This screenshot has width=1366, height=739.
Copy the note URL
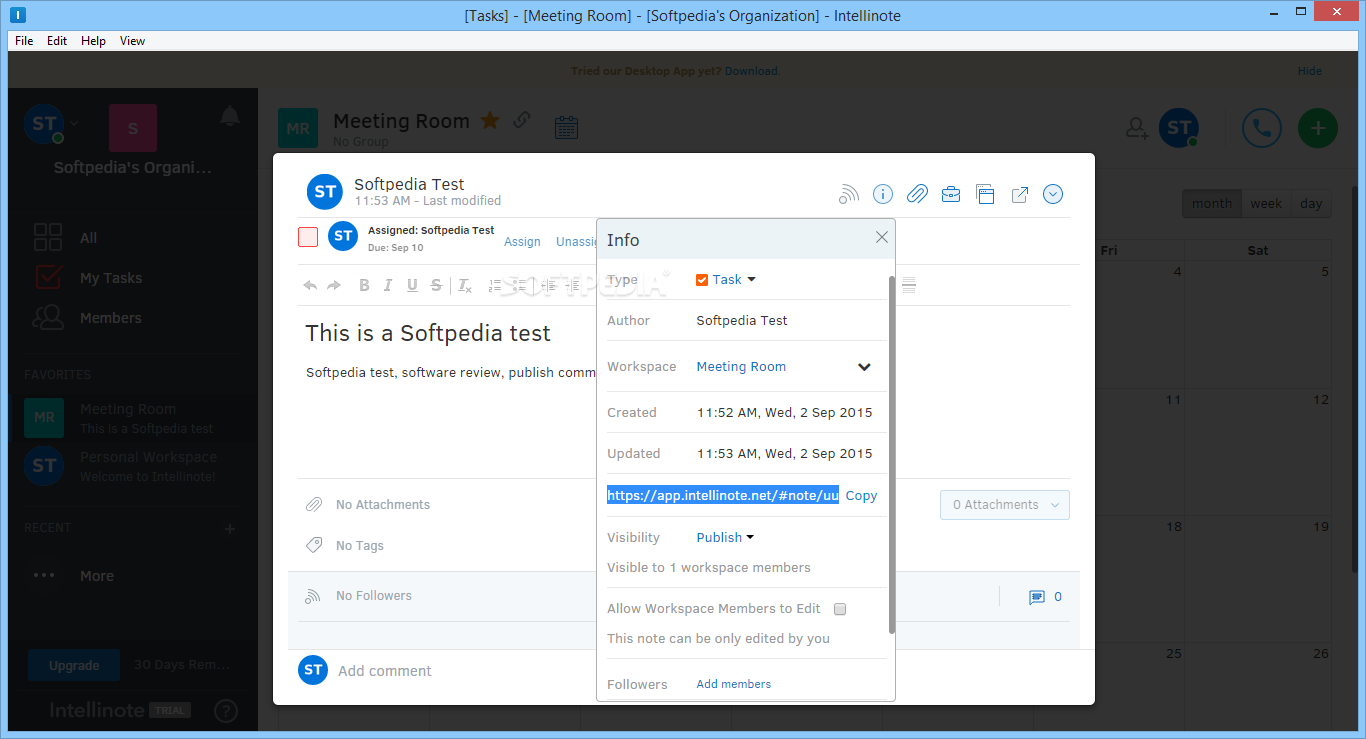tap(861, 495)
